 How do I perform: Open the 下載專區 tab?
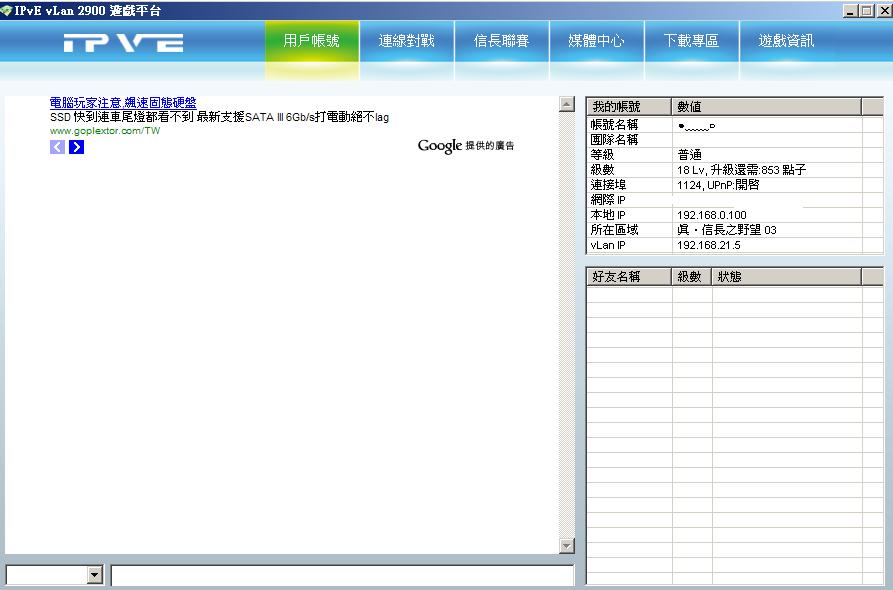pyautogui.click(x=691, y=41)
